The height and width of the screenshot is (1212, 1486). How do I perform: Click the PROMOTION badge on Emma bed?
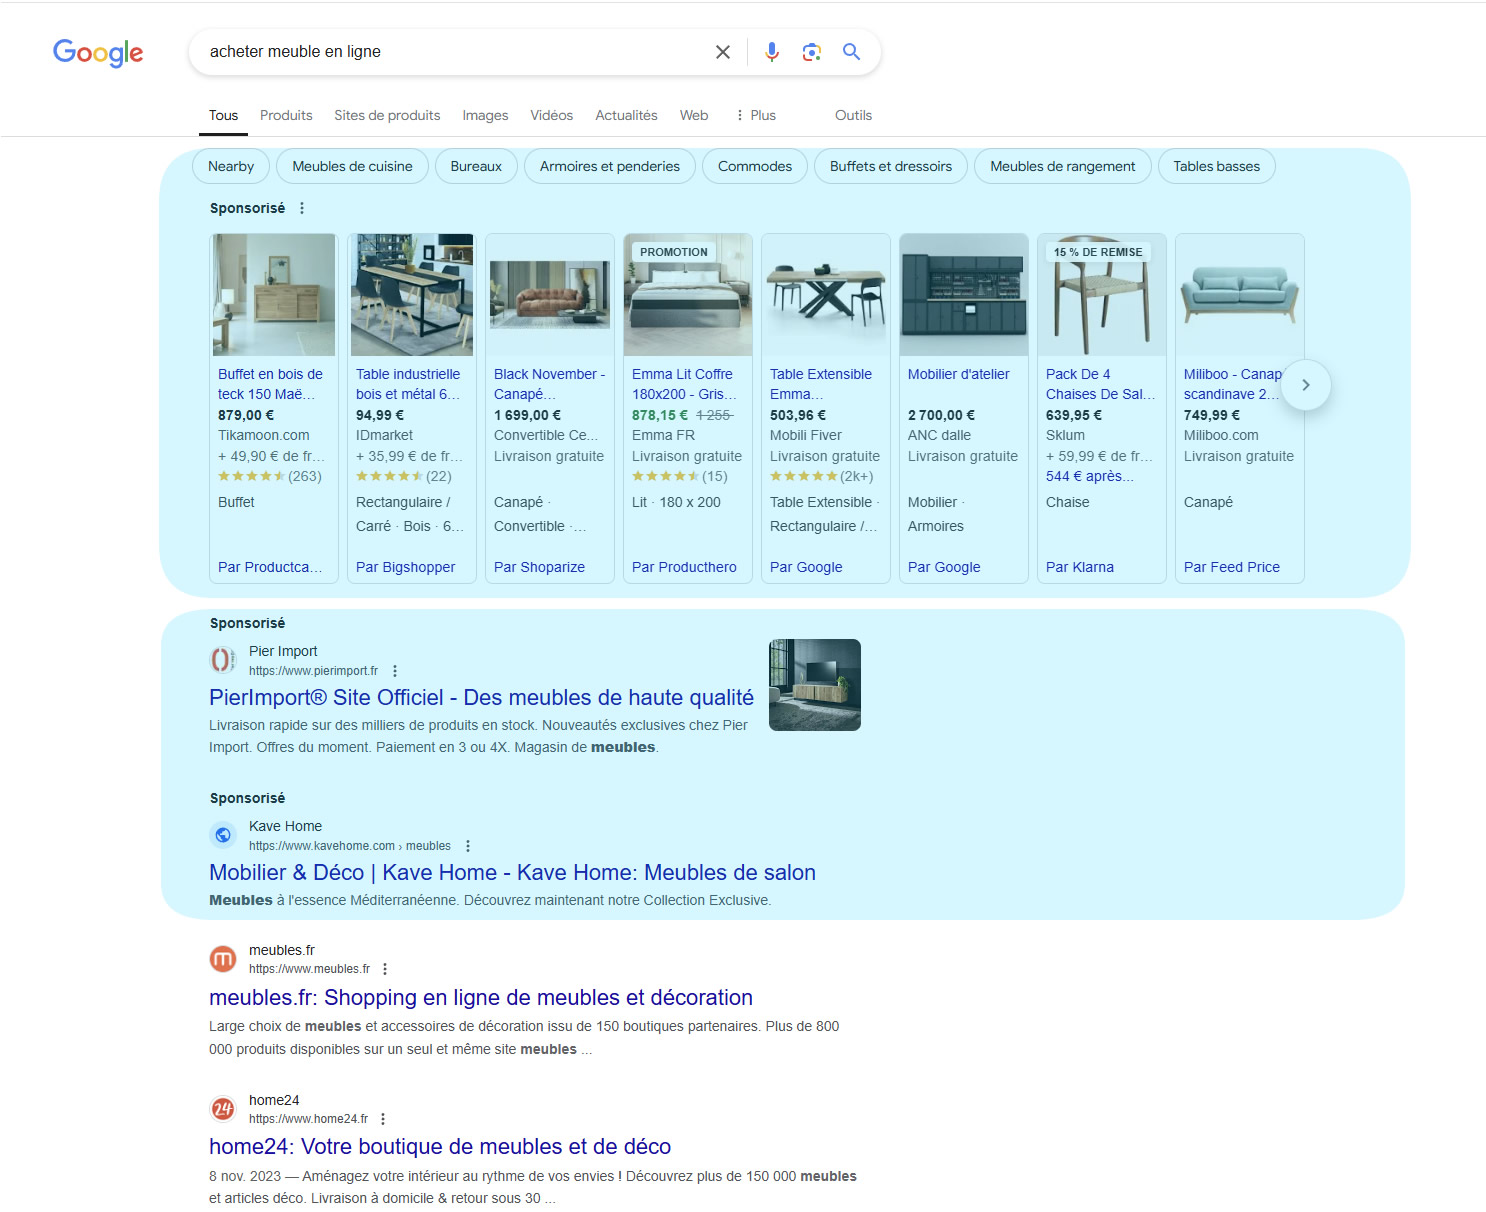click(x=674, y=252)
